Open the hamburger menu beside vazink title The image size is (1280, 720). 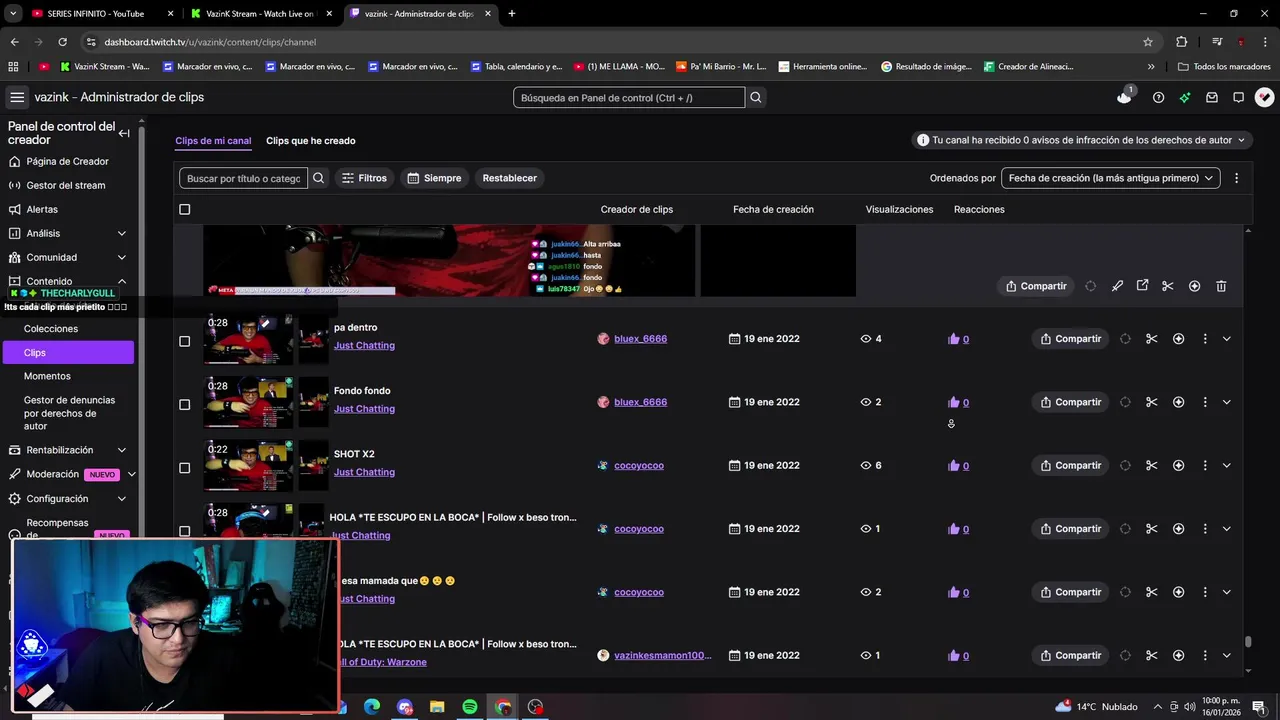17,97
